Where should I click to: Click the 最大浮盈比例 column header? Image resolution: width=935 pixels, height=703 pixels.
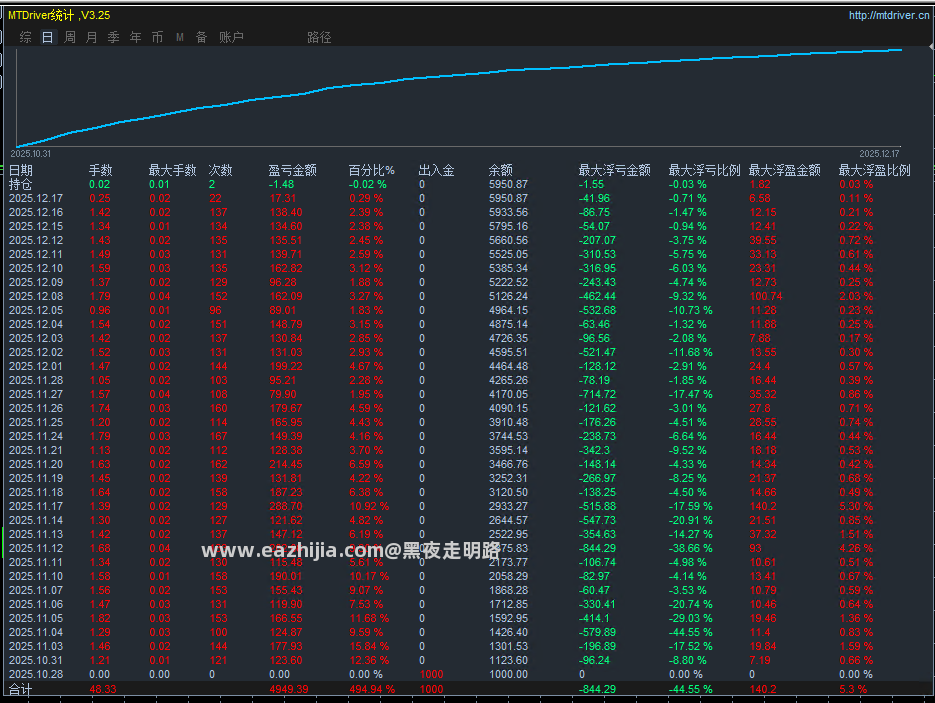(874, 170)
